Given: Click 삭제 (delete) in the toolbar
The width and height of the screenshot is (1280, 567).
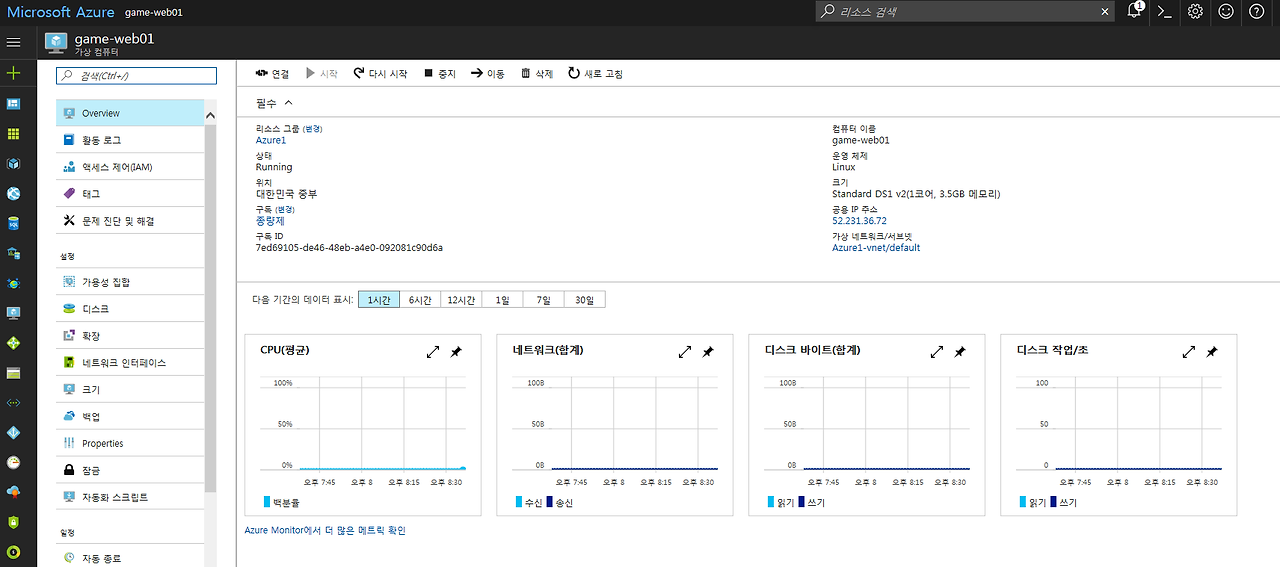Looking at the screenshot, I should 536,74.
